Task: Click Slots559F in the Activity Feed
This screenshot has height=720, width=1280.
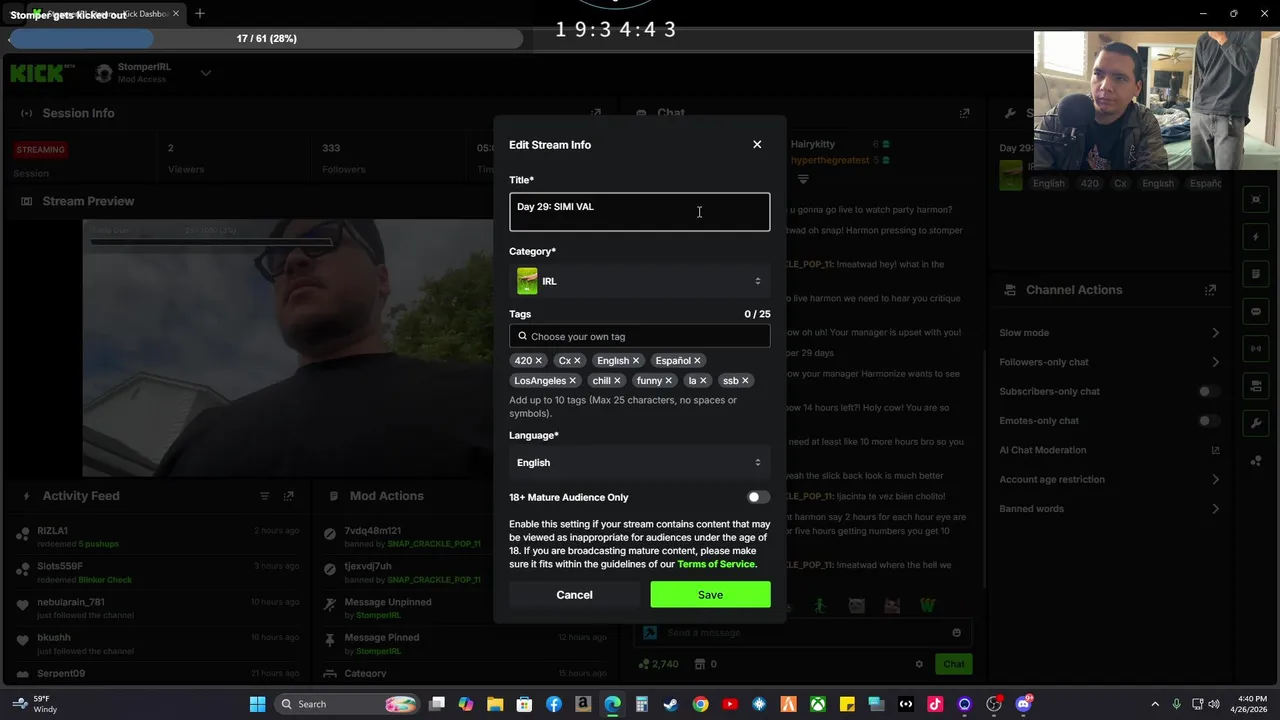Action: [x=60, y=567]
